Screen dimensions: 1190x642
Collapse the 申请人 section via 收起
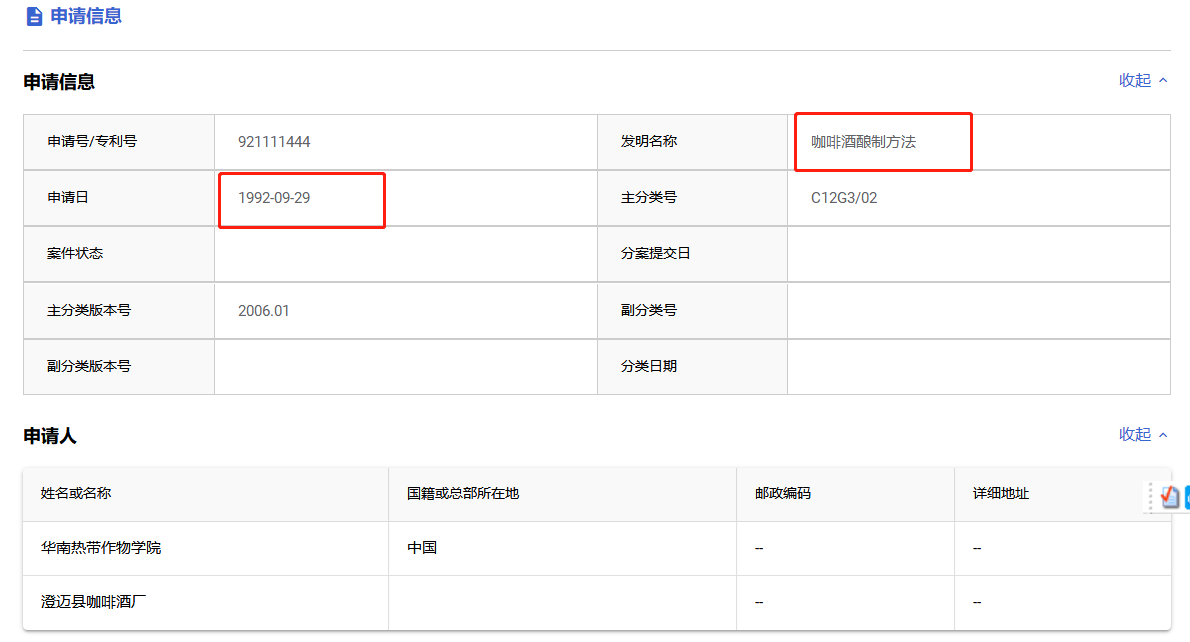click(1135, 435)
